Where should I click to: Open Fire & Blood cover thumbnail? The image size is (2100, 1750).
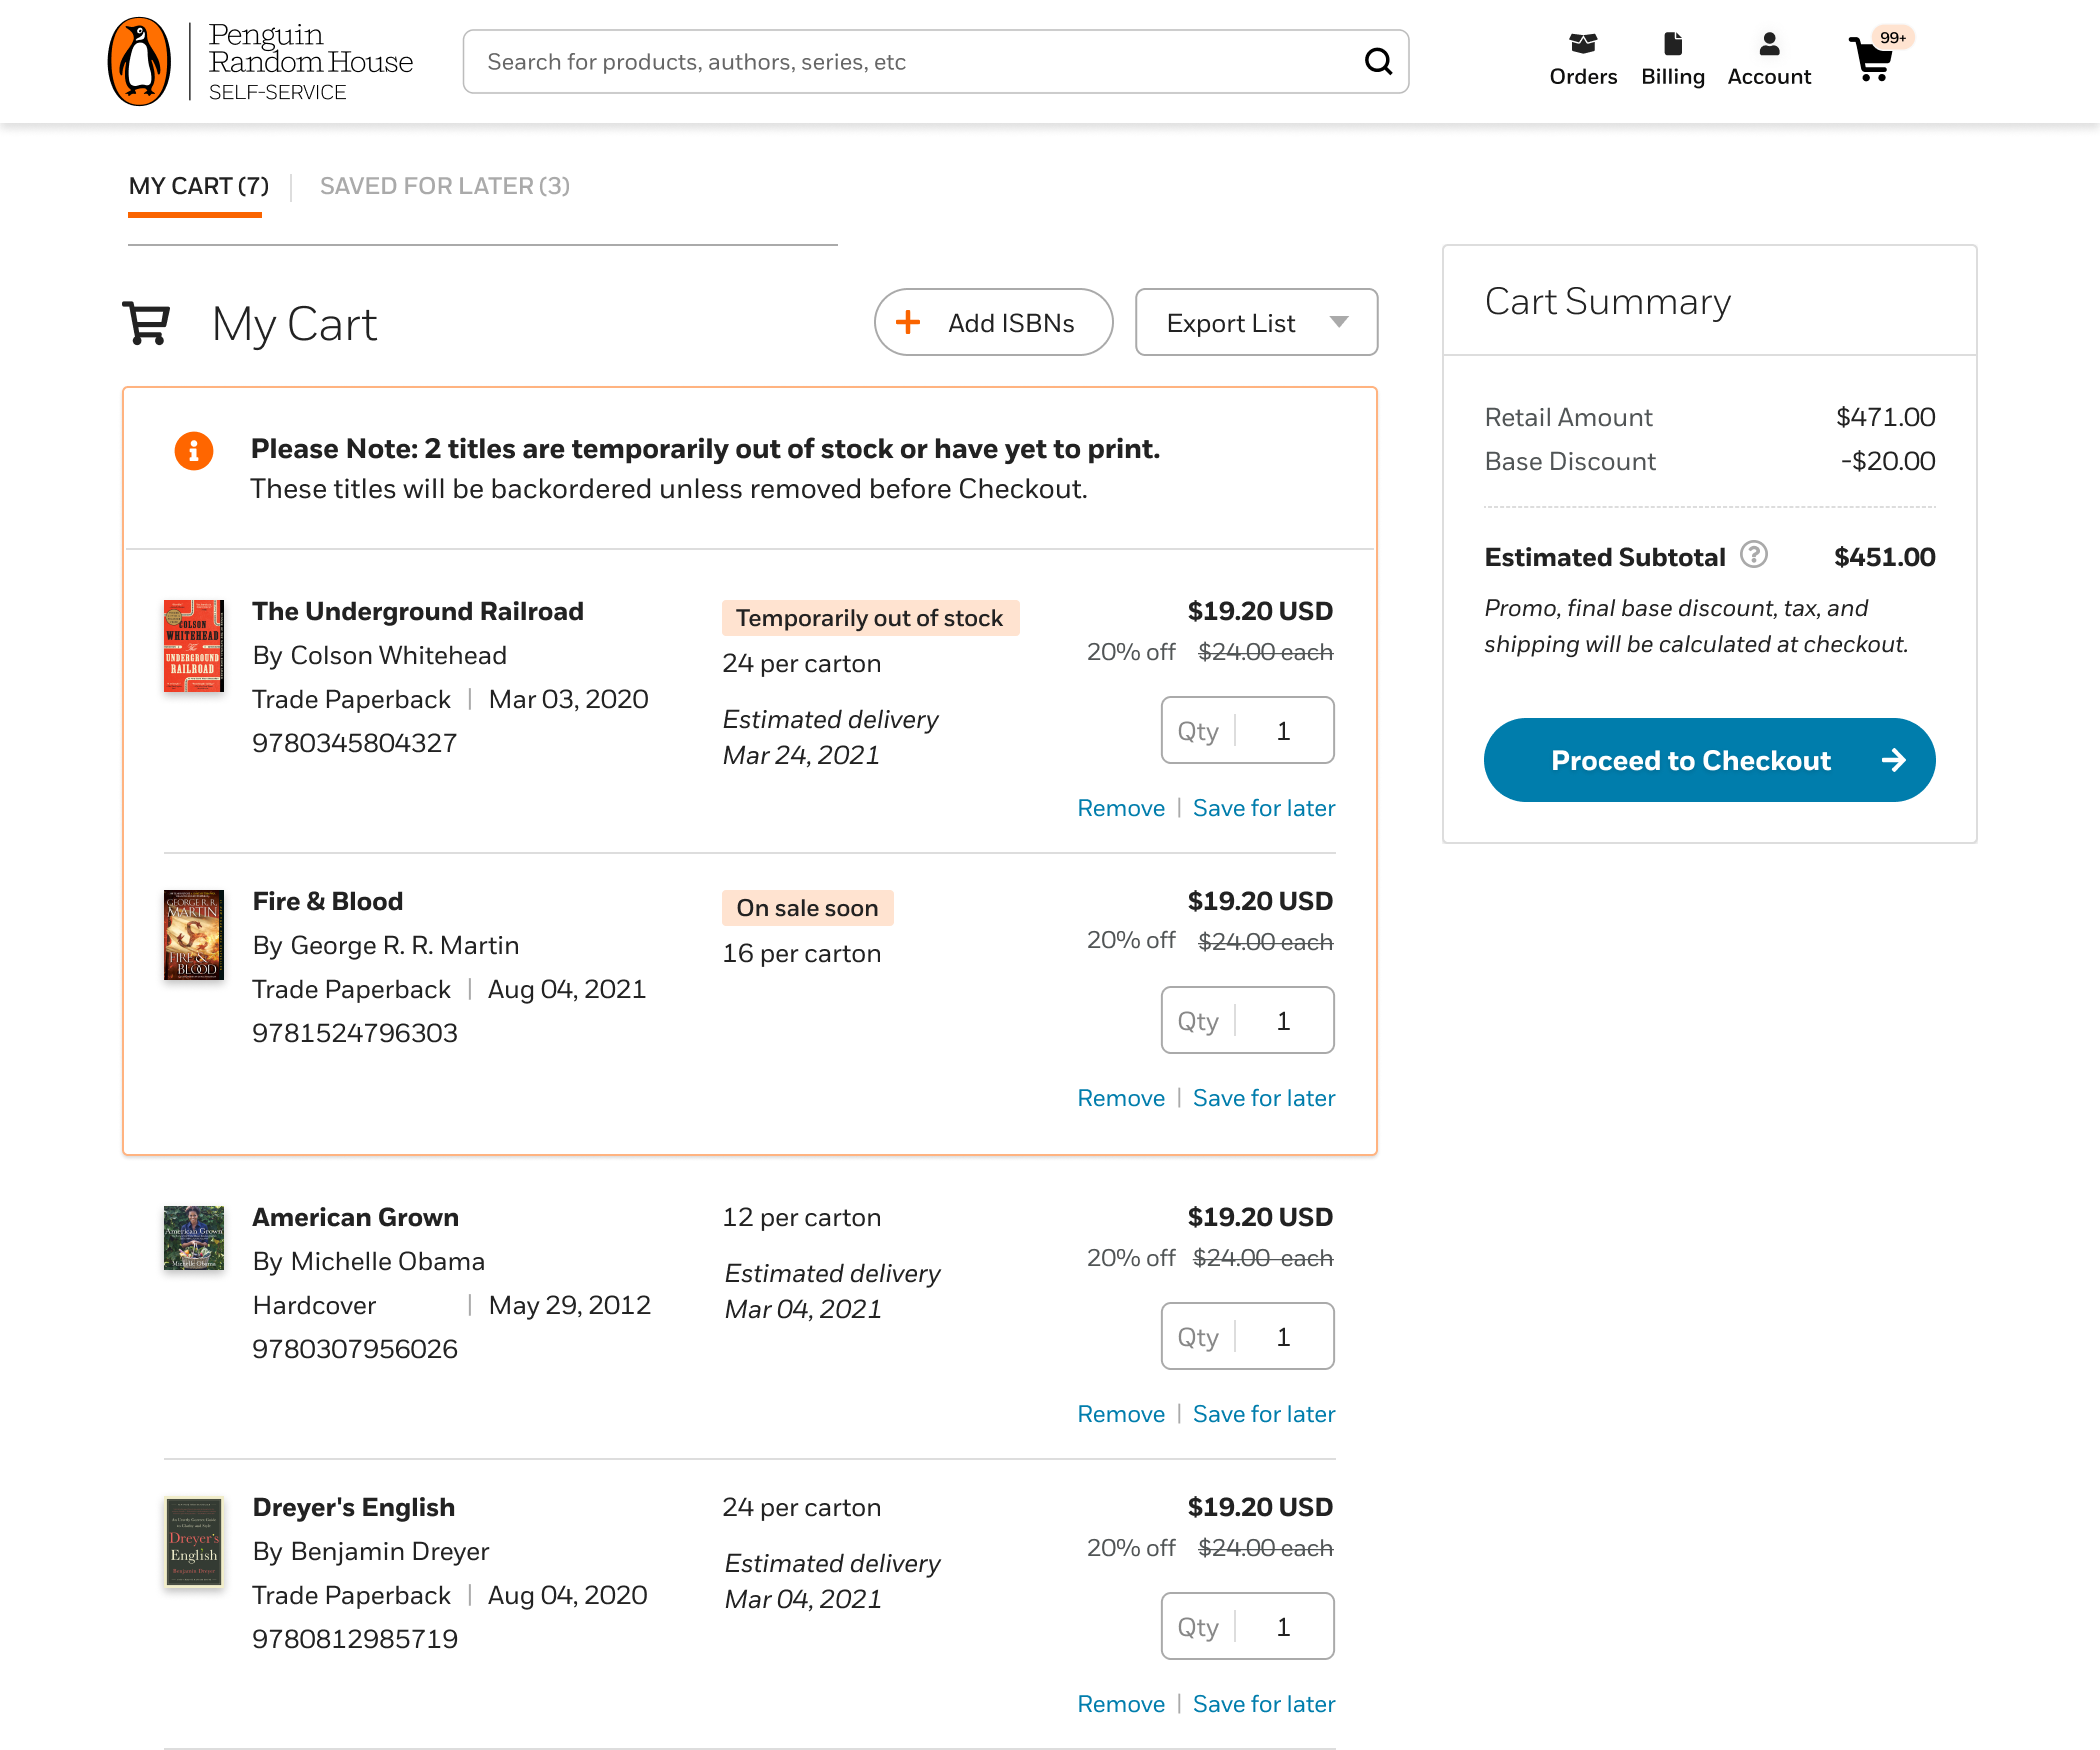[194, 935]
